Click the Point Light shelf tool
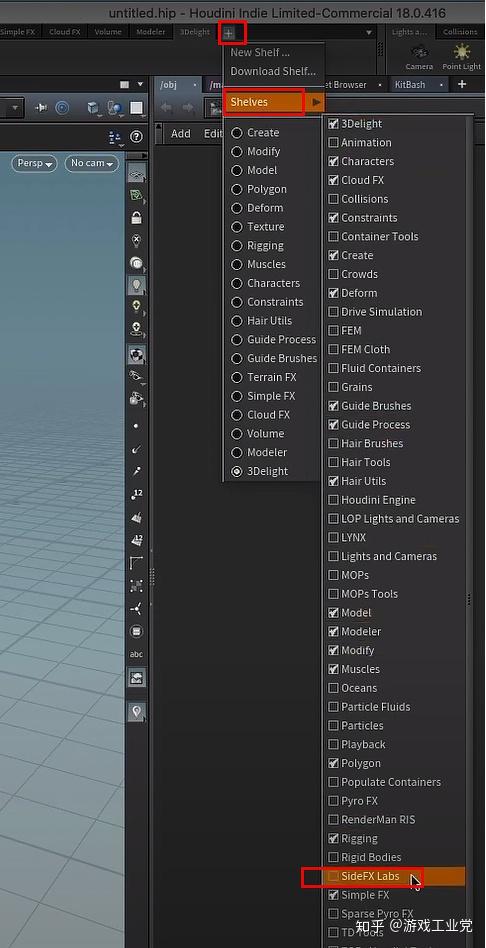The height and width of the screenshot is (948, 486). 462,56
